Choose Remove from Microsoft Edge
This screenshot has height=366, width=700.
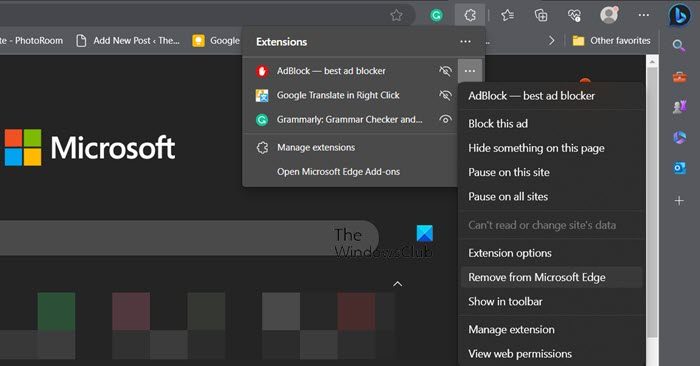click(552, 277)
